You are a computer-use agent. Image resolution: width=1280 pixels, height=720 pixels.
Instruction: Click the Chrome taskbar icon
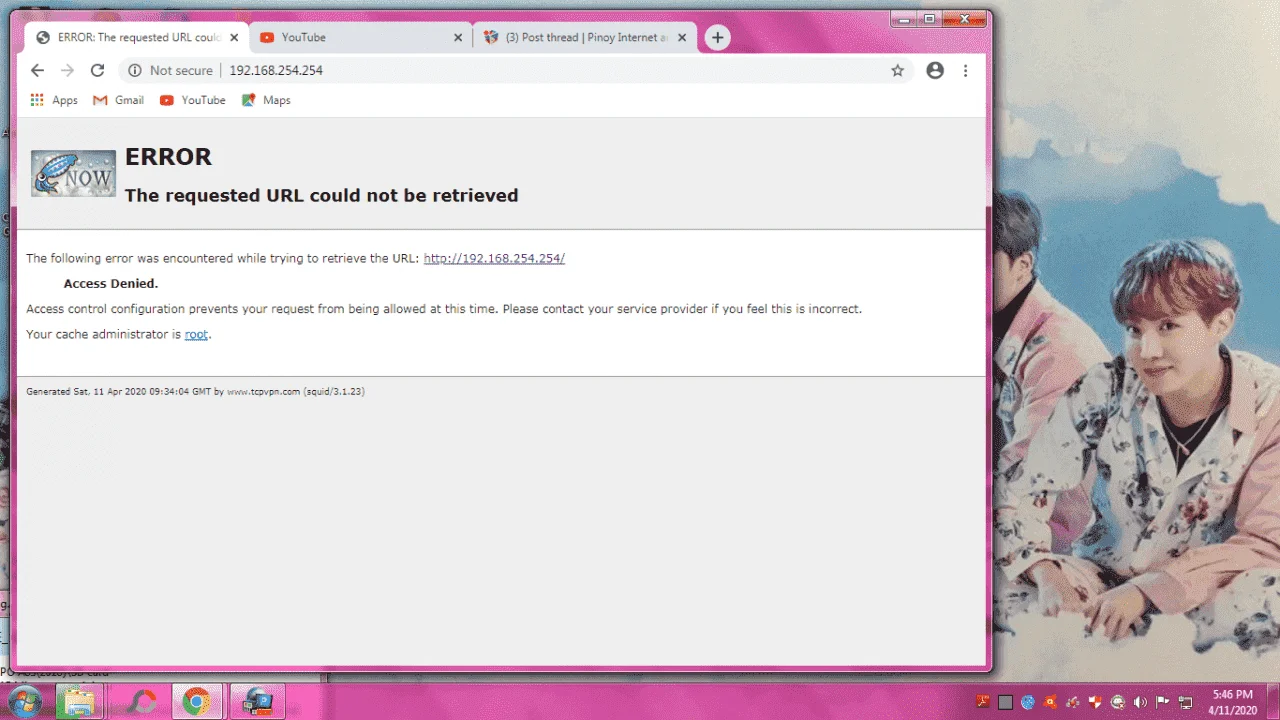click(196, 702)
